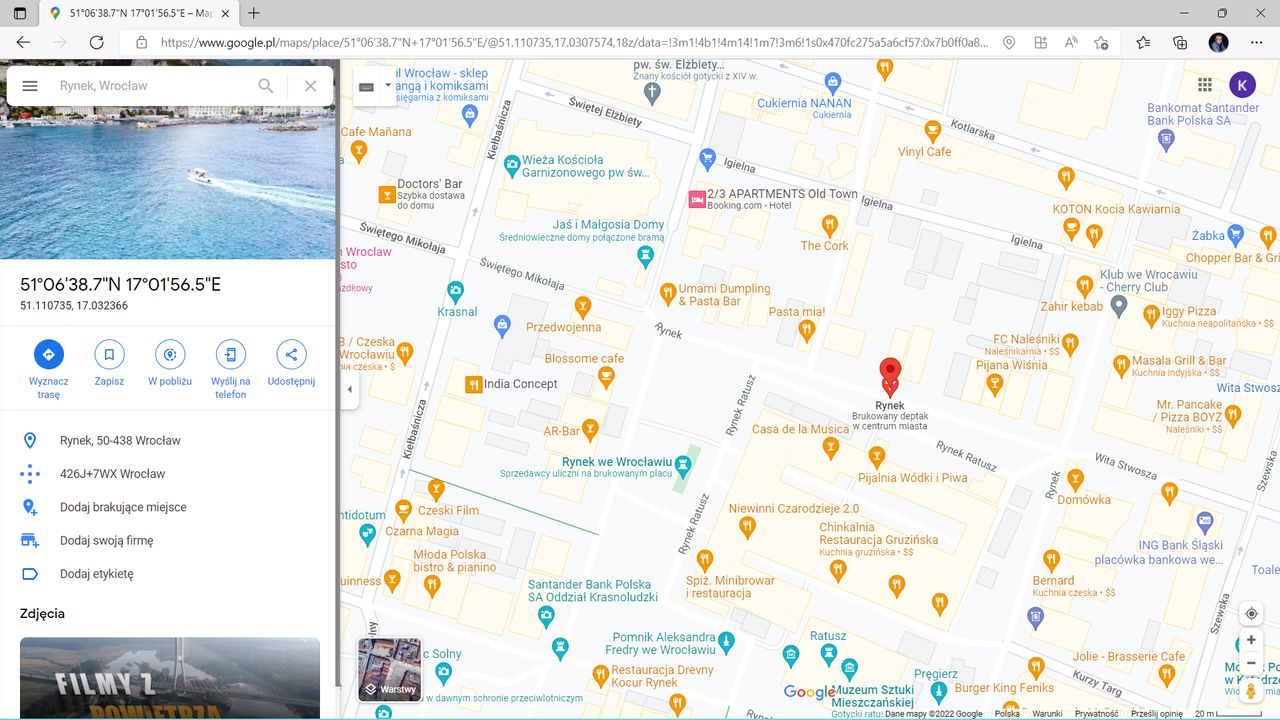1280x720 pixels.
Task: Click the Street View pegman
Action: [x=1251, y=691]
